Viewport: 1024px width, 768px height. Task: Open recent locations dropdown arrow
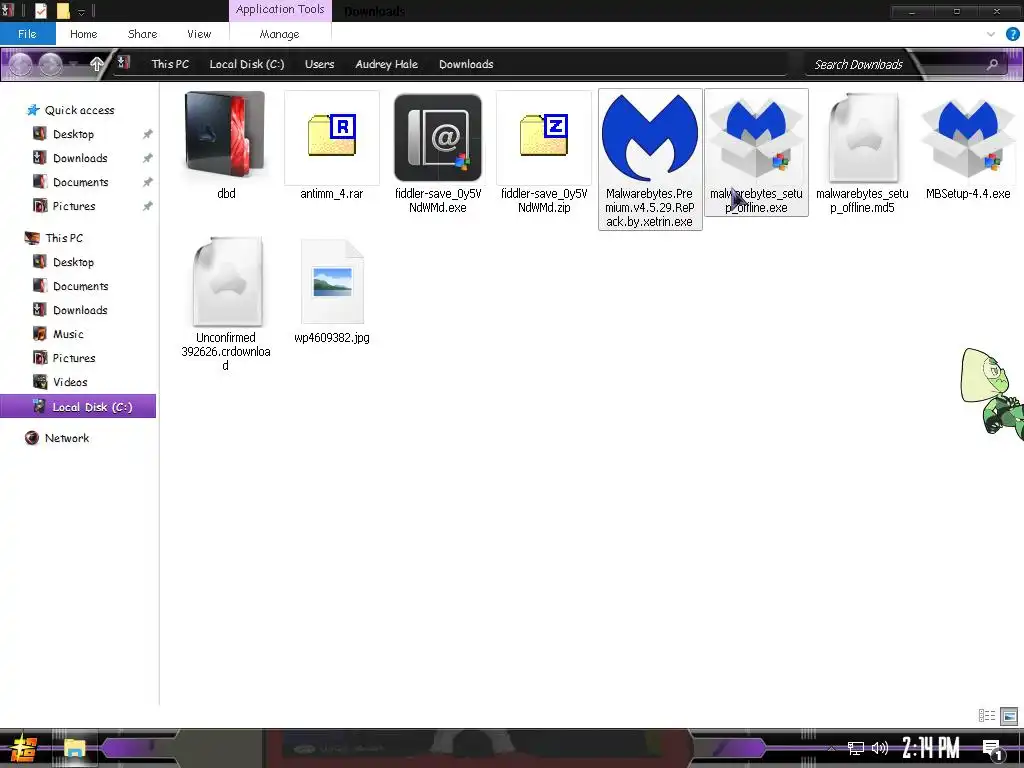click(x=75, y=64)
